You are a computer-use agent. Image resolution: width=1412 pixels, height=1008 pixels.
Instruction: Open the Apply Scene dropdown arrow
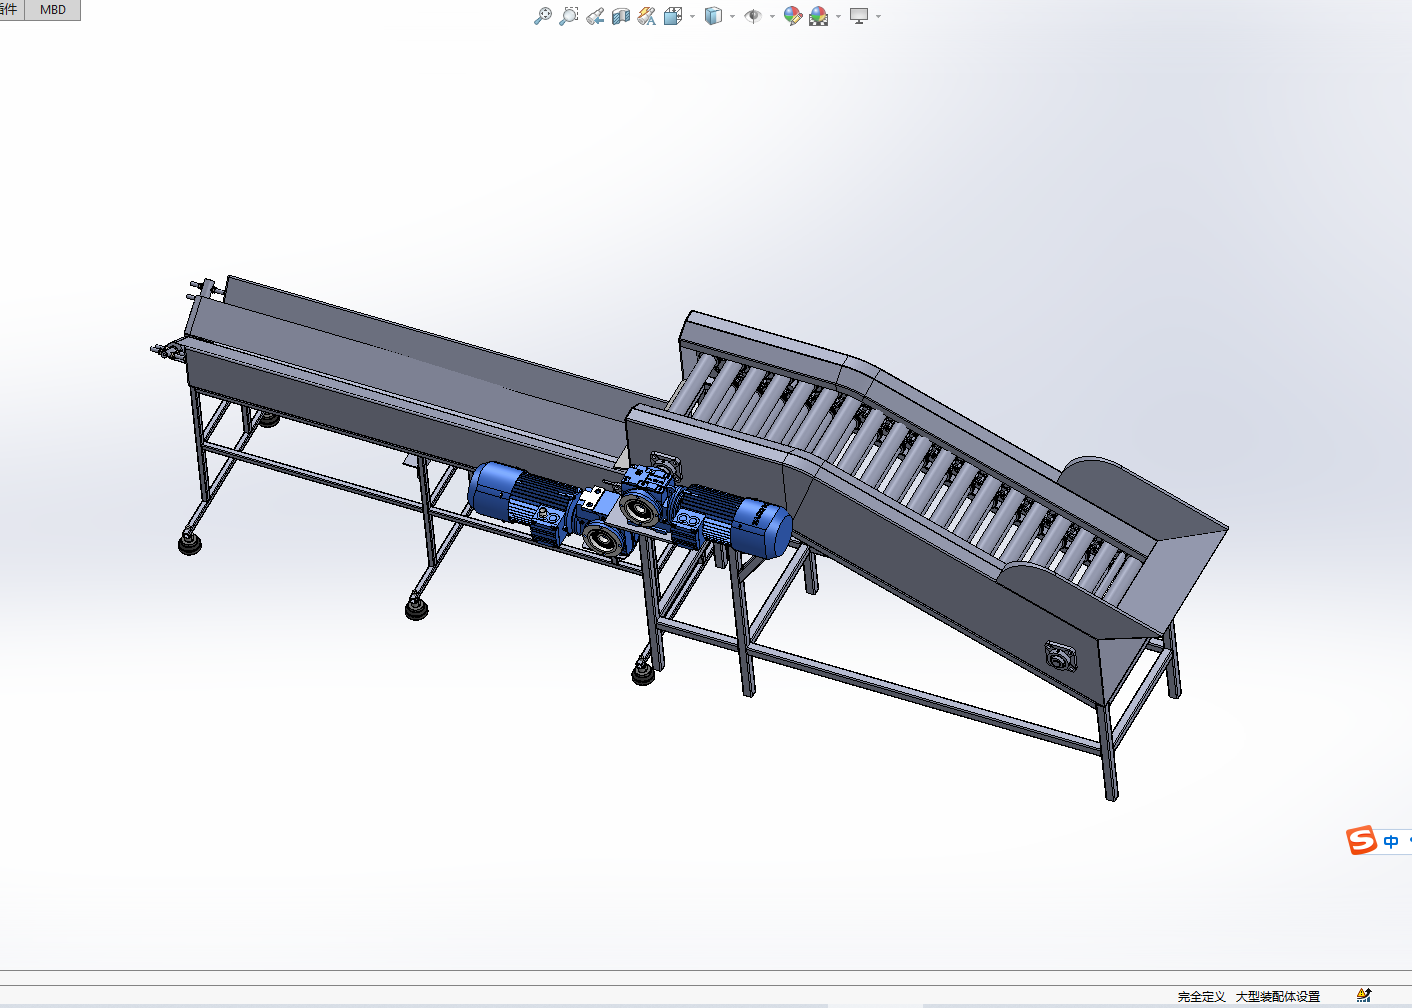pyautogui.click(x=838, y=16)
